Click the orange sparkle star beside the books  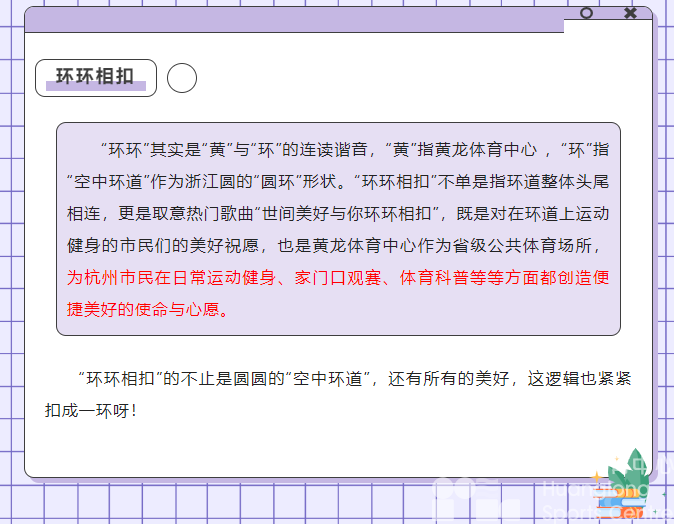pyautogui.click(x=596, y=478)
